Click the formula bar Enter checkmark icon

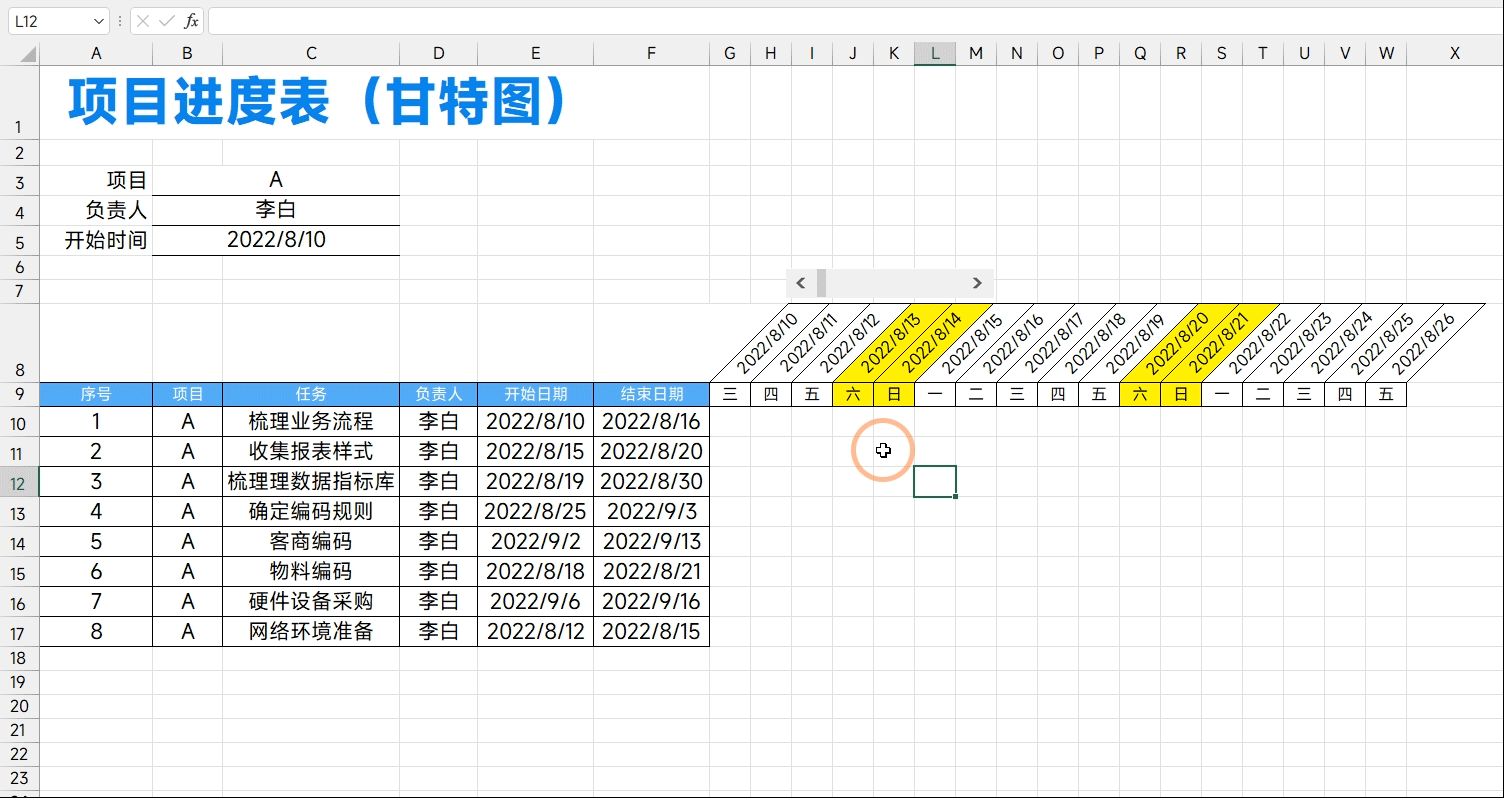point(167,21)
